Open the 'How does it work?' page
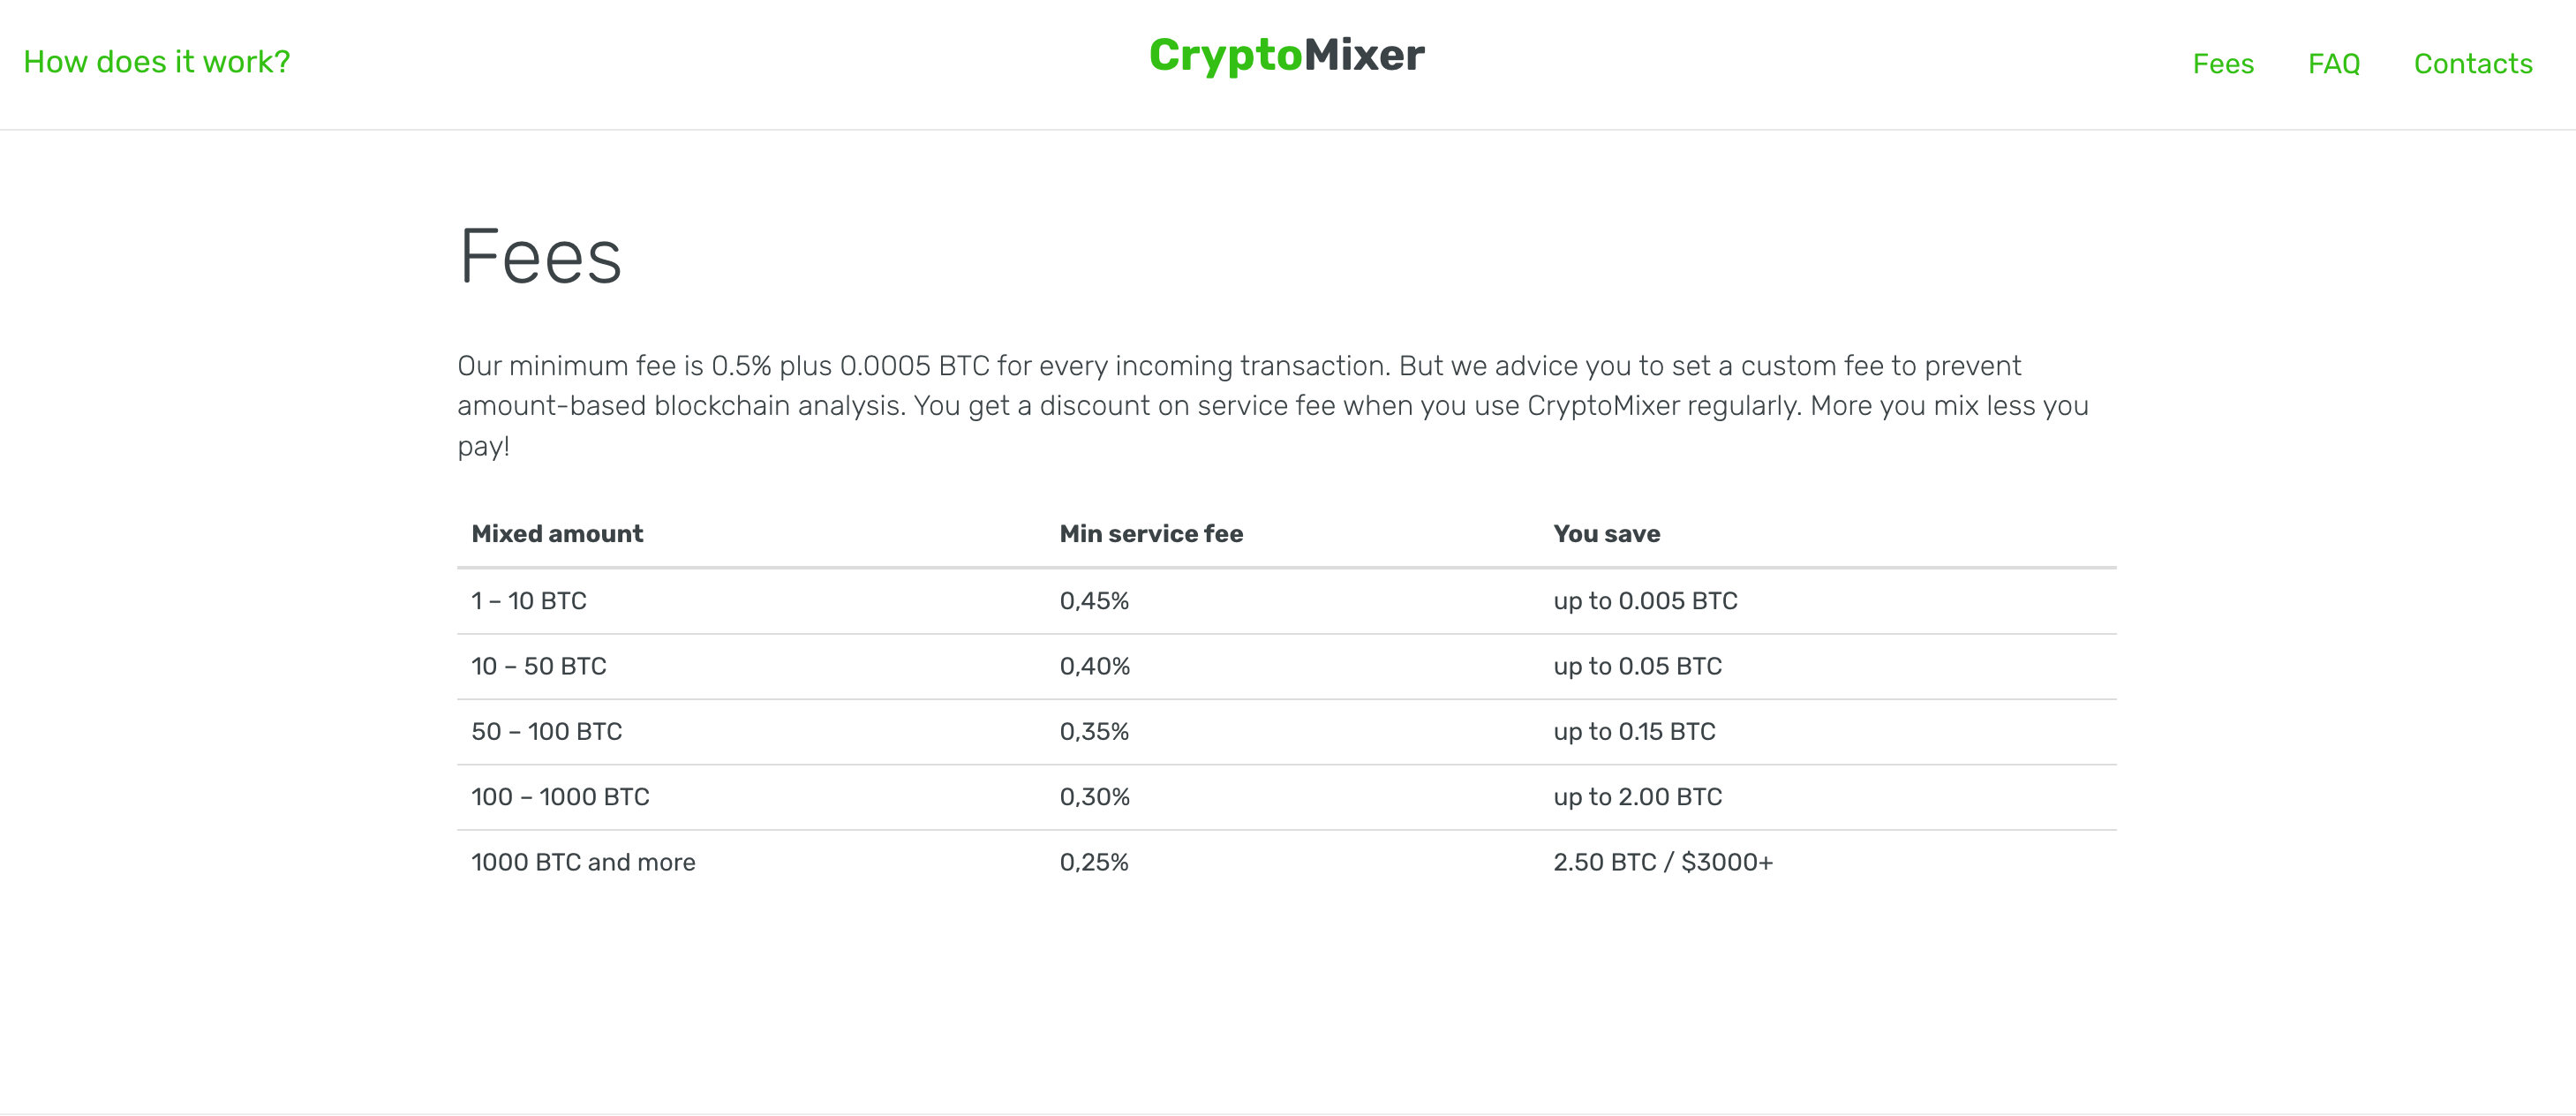The width and height of the screenshot is (2576, 1116). pyautogui.click(x=156, y=61)
